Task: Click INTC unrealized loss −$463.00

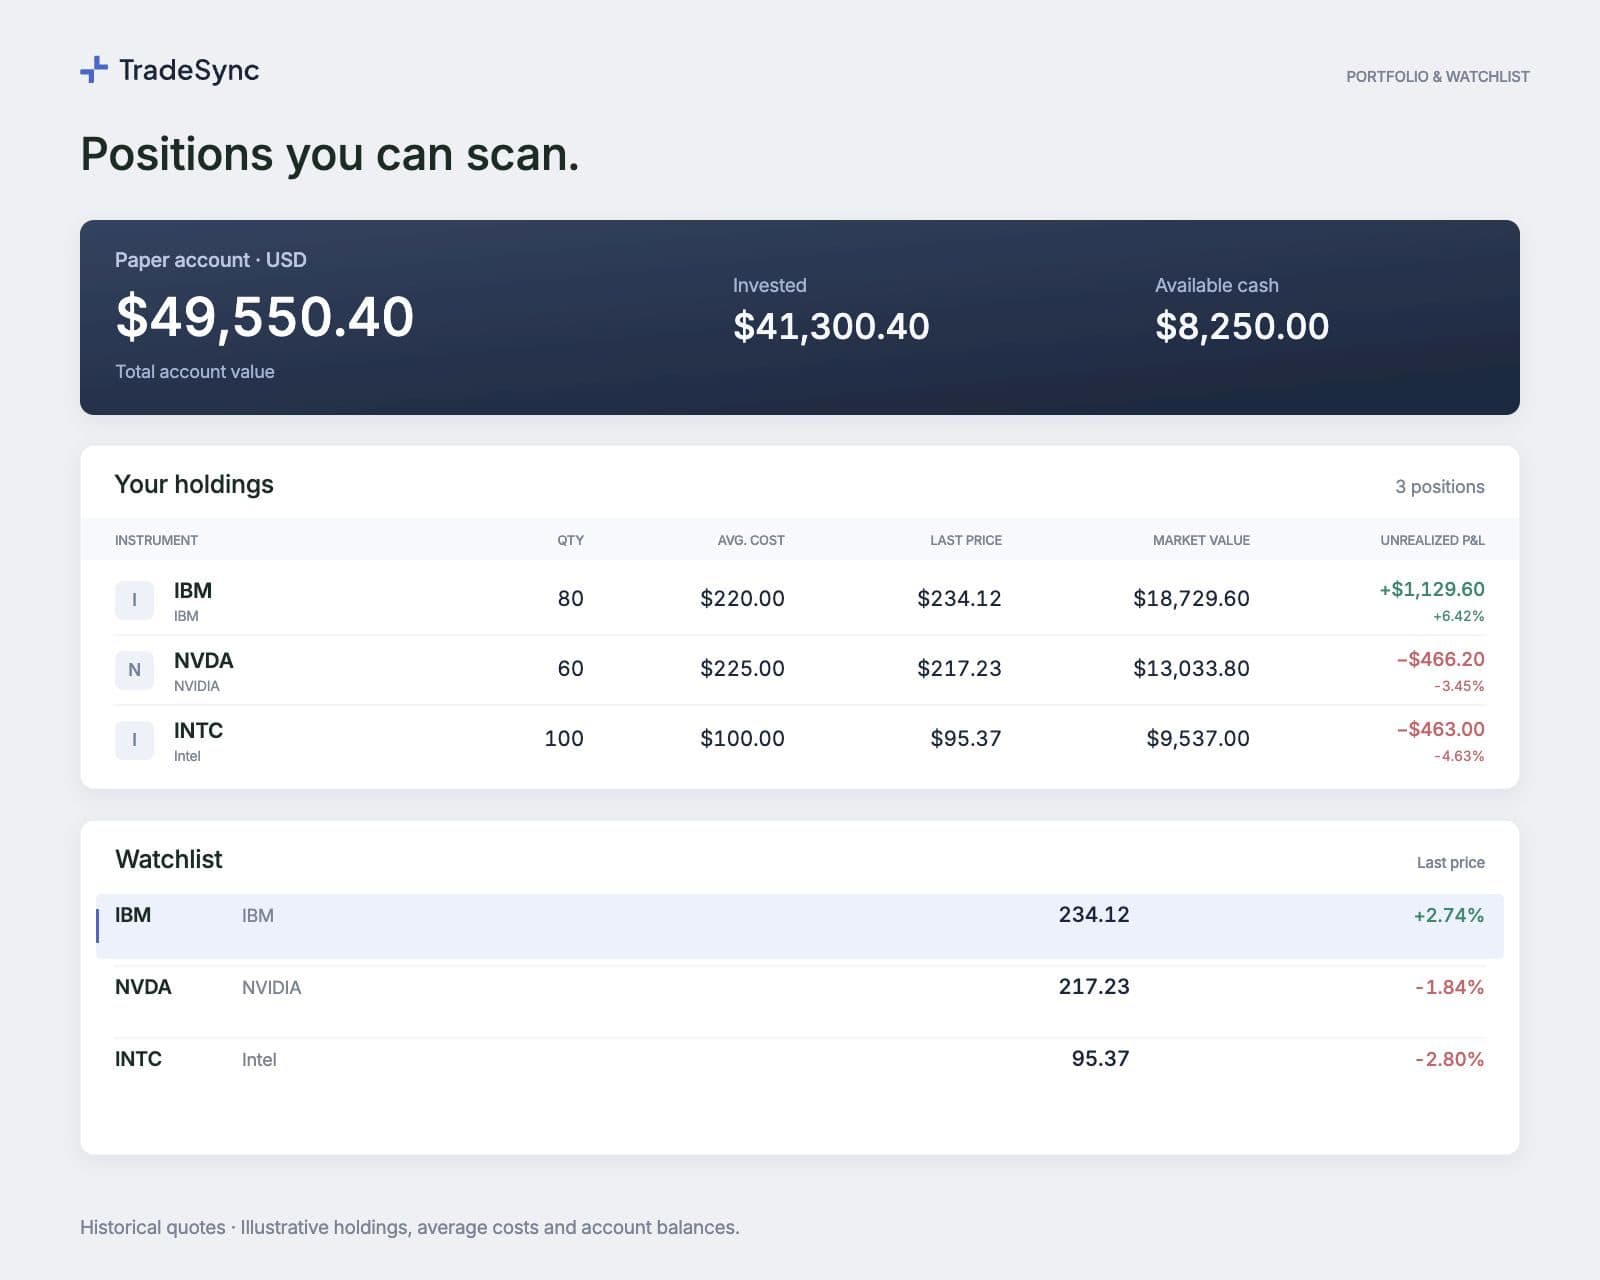Action: point(1441,729)
